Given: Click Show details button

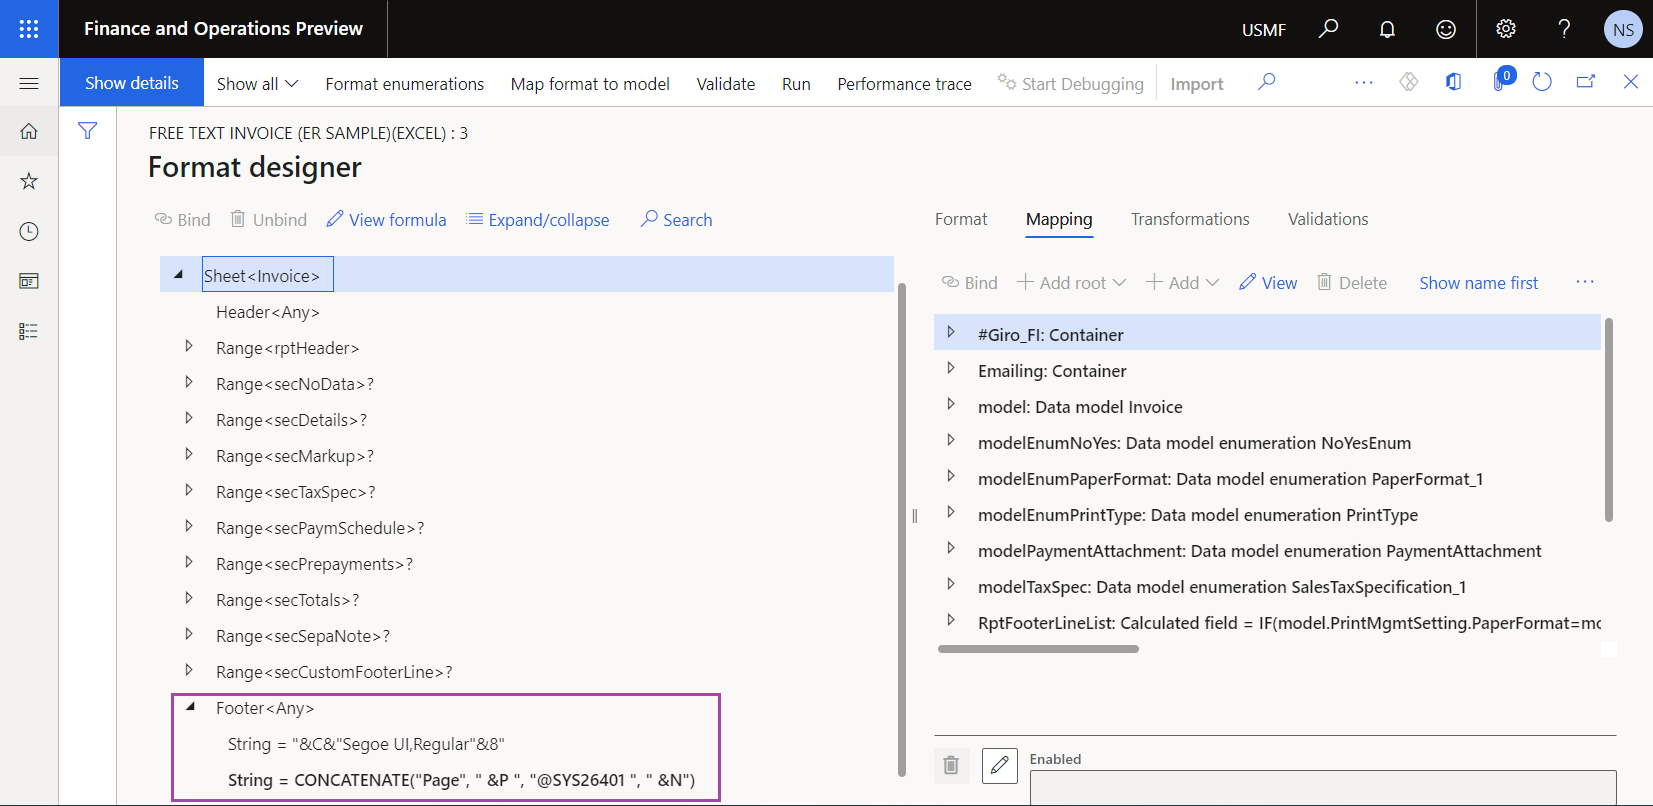Looking at the screenshot, I should pyautogui.click(x=132, y=83).
